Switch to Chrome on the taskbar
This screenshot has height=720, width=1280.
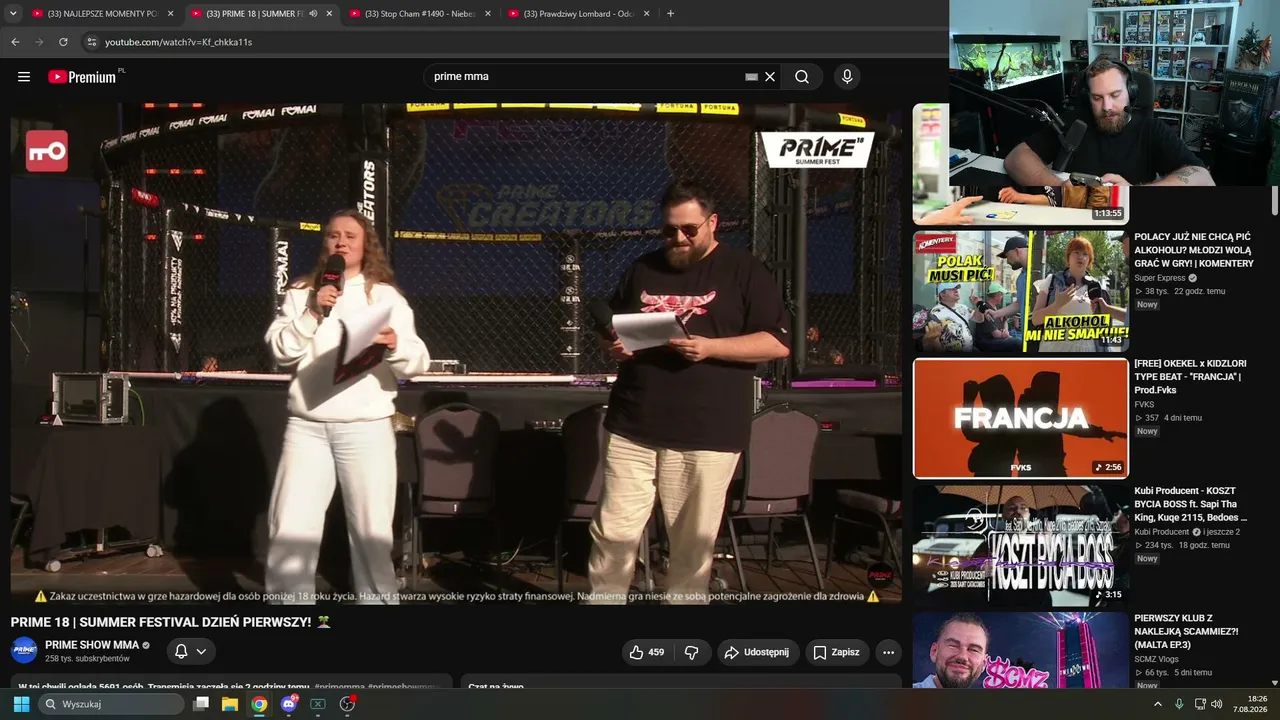coord(259,704)
